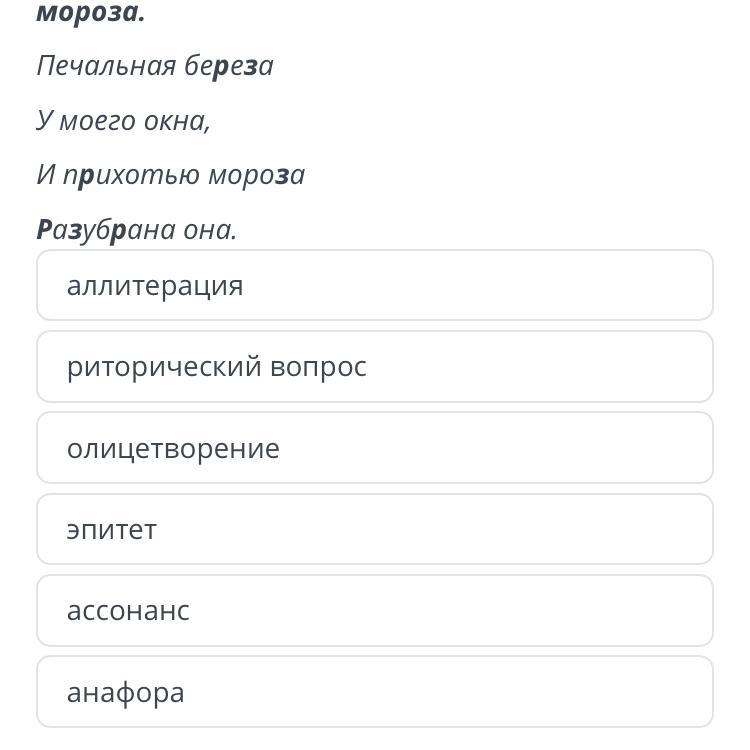Select the "аллитерация" answer option
The height and width of the screenshot is (750, 750).
(374, 286)
